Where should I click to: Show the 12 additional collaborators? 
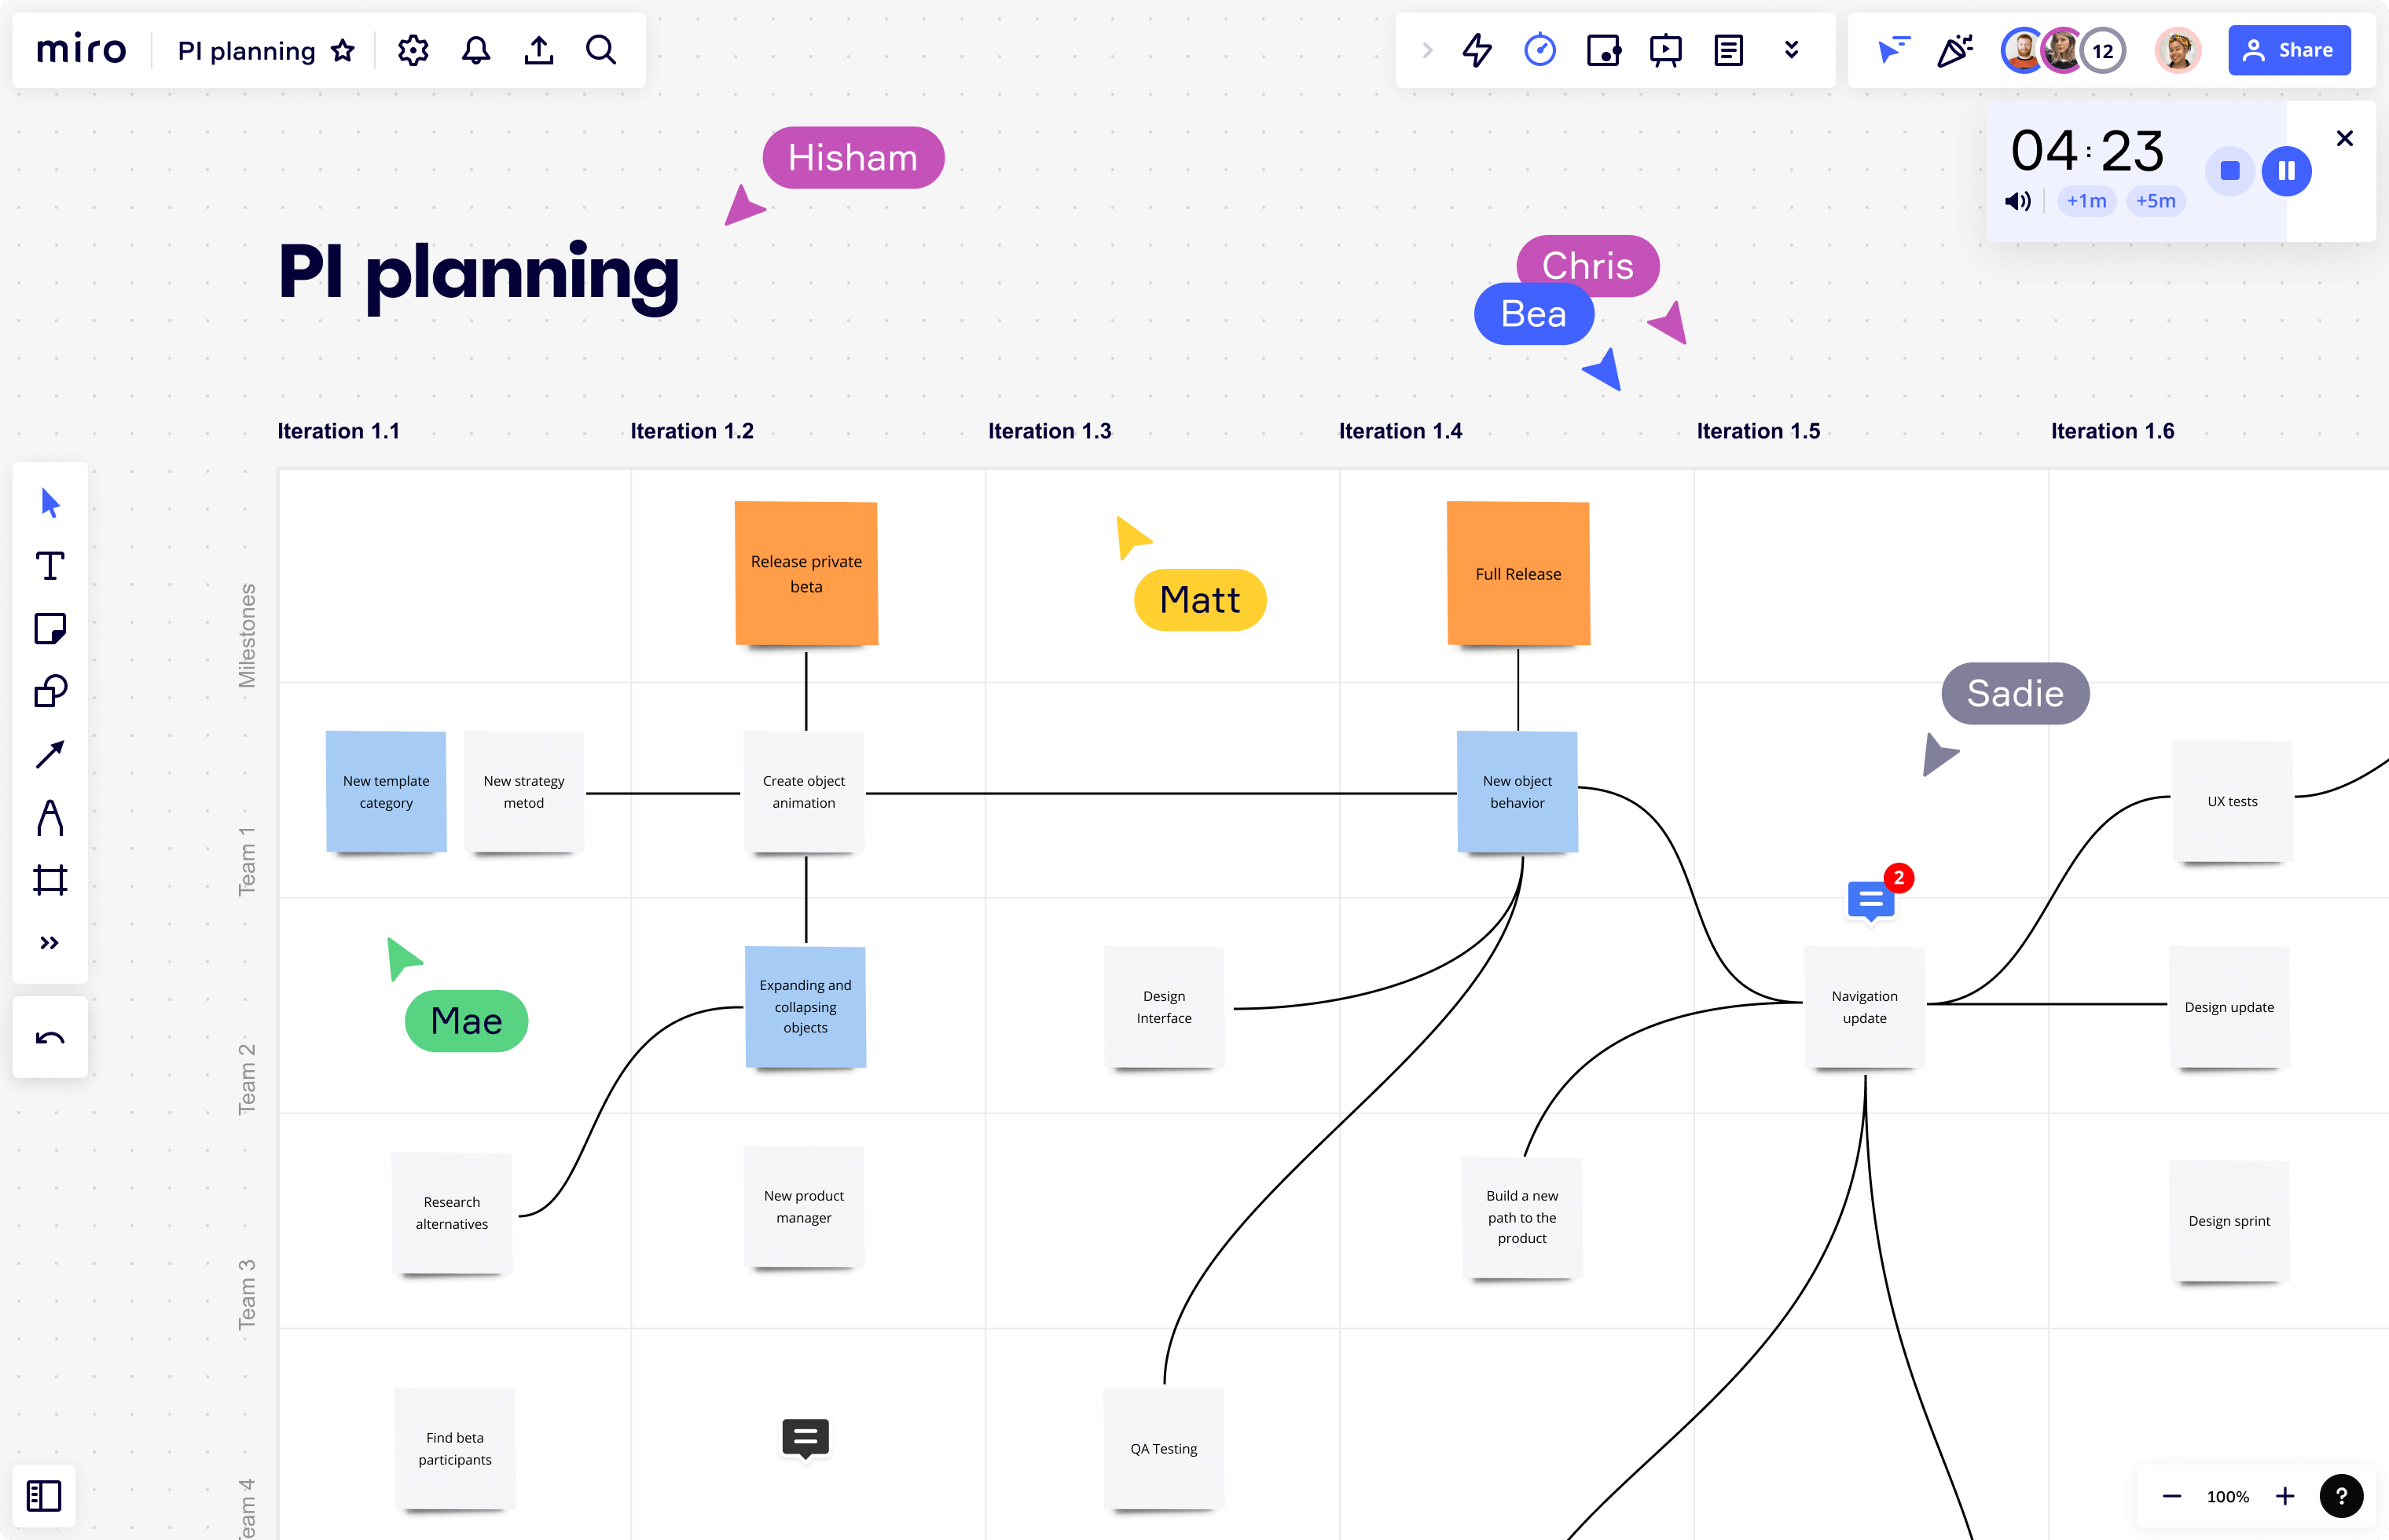[2103, 50]
